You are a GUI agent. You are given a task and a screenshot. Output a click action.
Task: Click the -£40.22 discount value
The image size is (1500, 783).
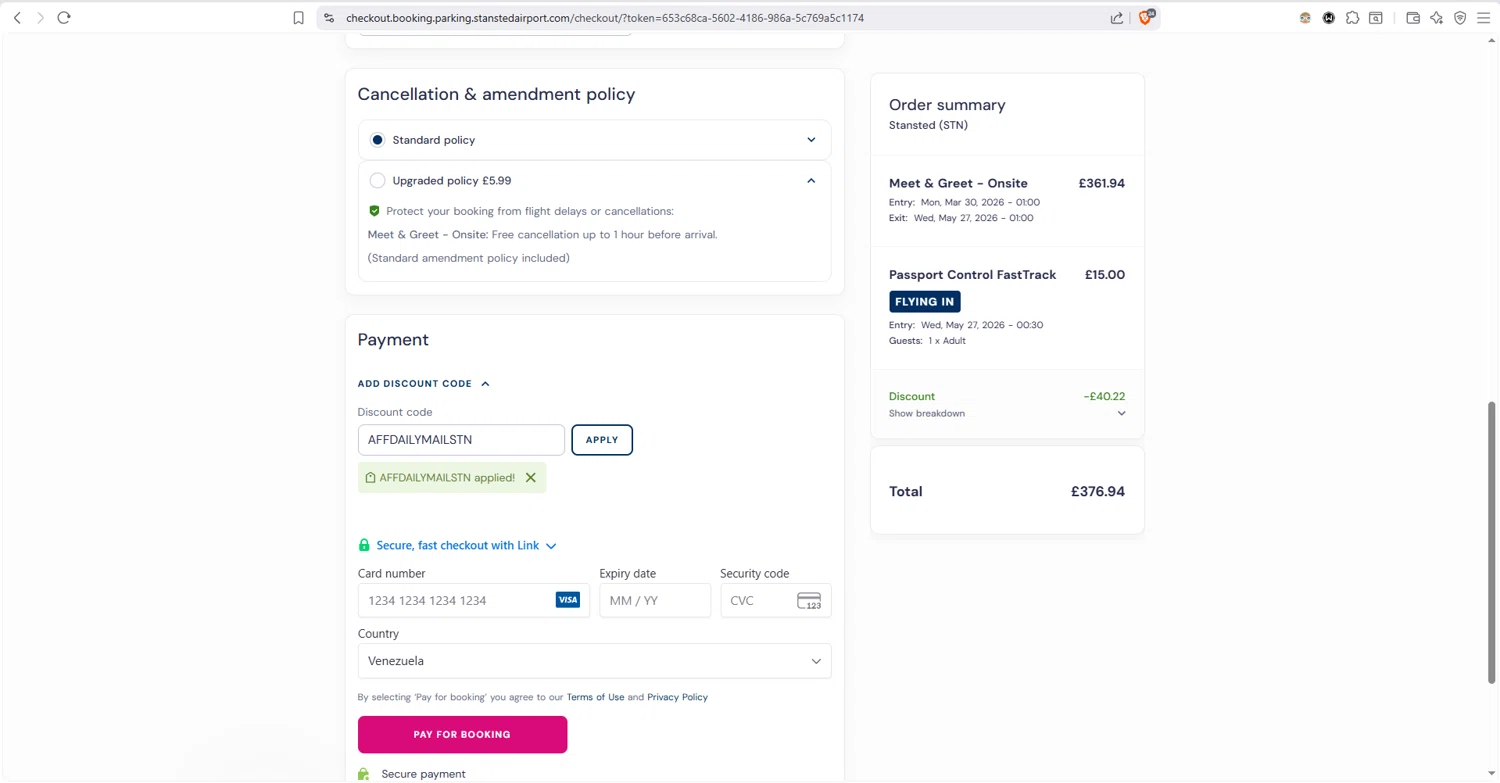[1104, 397]
